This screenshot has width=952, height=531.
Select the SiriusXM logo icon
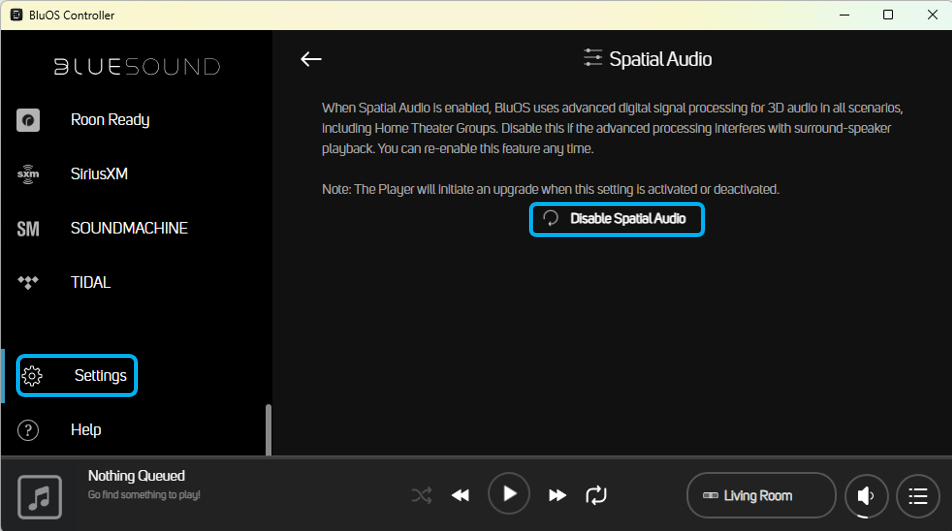pyautogui.click(x=29, y=174)
